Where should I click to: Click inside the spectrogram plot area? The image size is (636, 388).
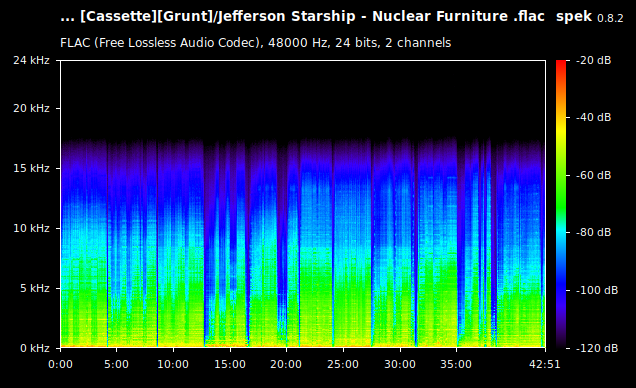303,204
